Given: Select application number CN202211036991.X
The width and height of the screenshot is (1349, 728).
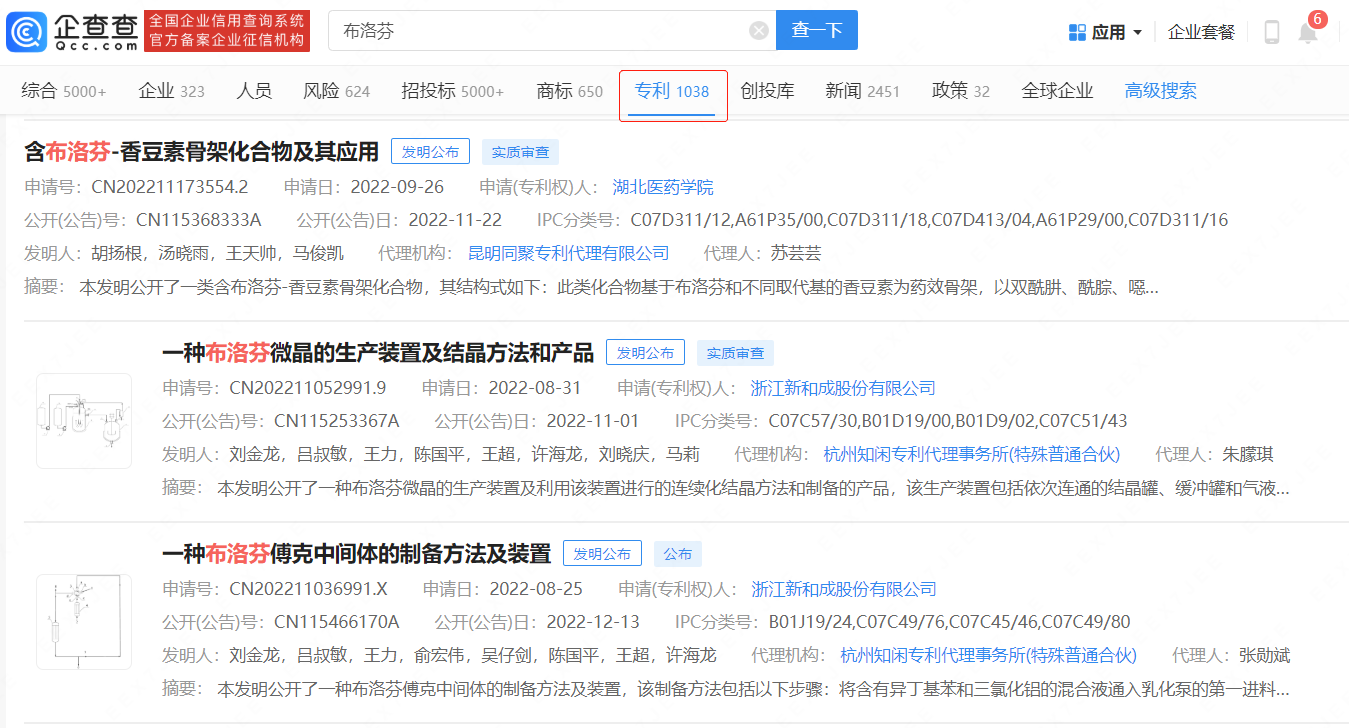Looking at the screenshot, I should pyautogui.click(x=308, y=589).
